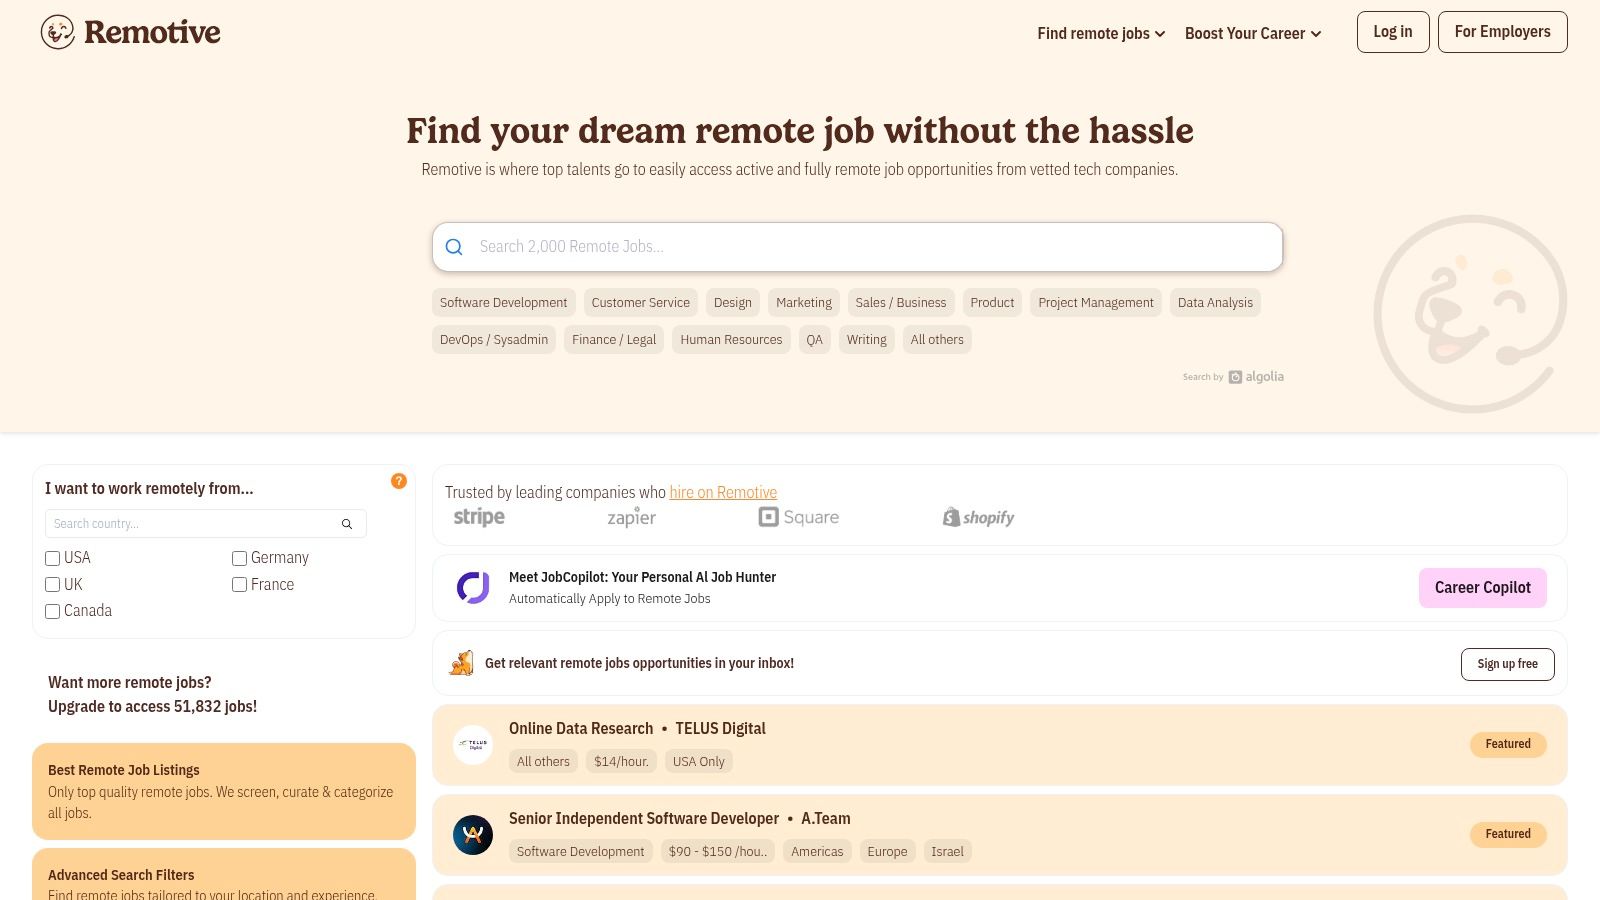The image size is (1600, 900).
Task: Click the Software Development tag on A.Team job
Action: point(580,852)
